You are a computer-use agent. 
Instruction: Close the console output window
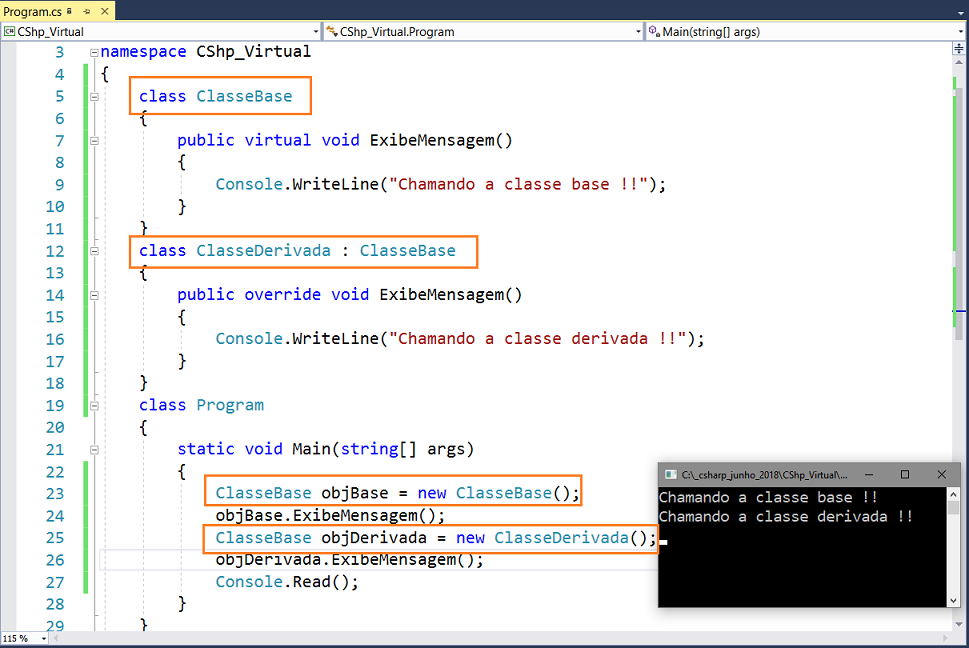pos(941,474)
